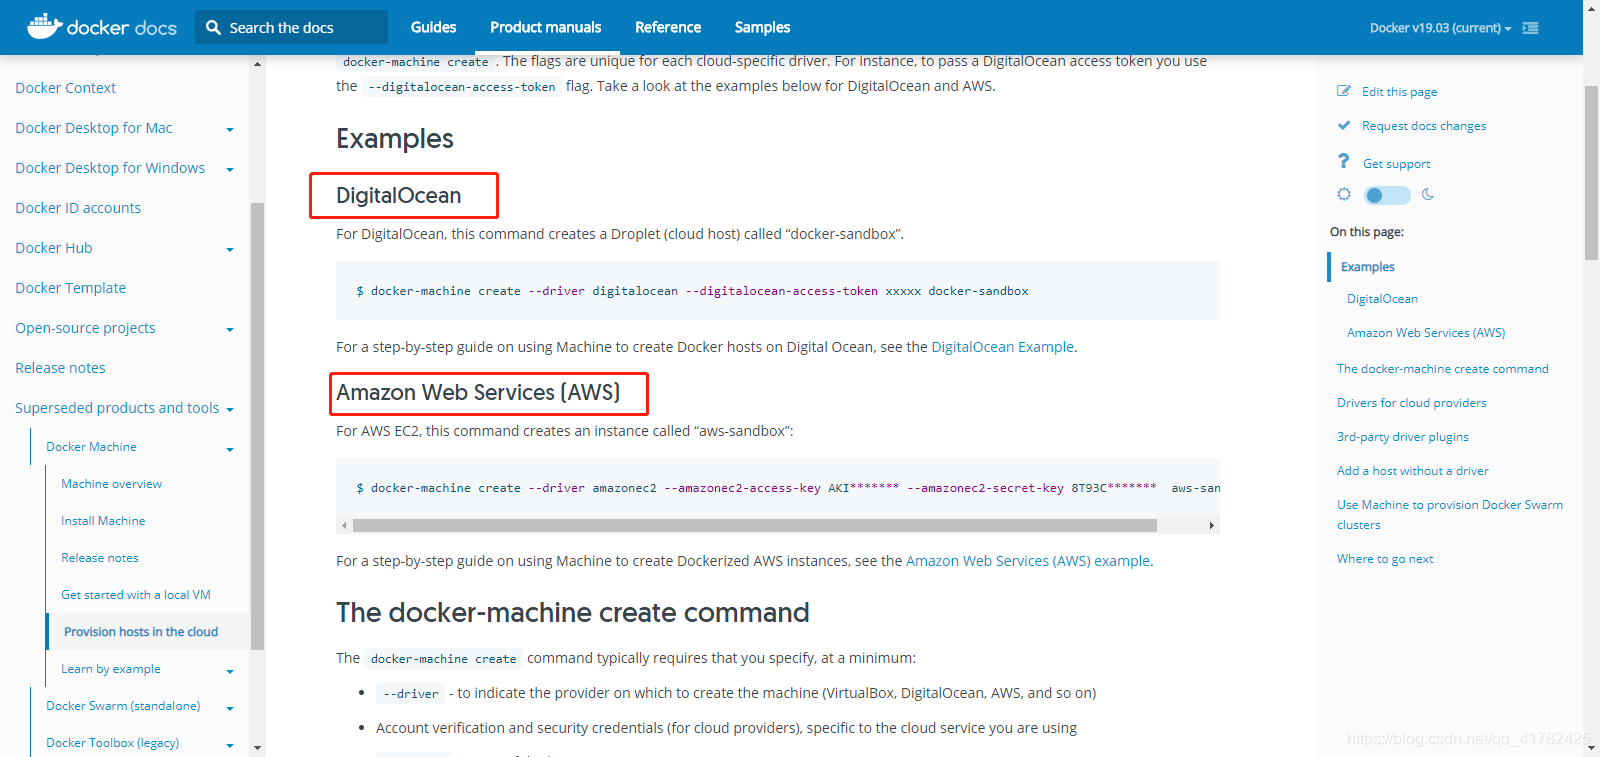Click the Get support question mark icon
Screen dimensions: 1600x757
tap(1344, 161)
